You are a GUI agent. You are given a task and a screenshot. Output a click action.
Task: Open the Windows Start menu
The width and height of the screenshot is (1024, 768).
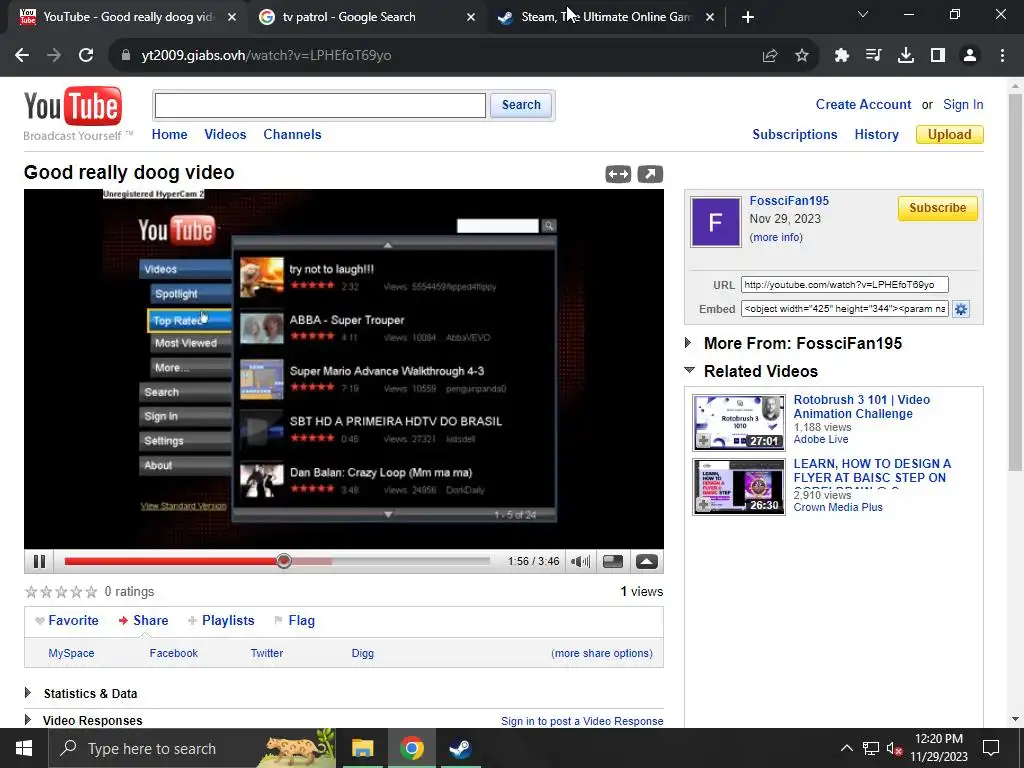(24, 748)
